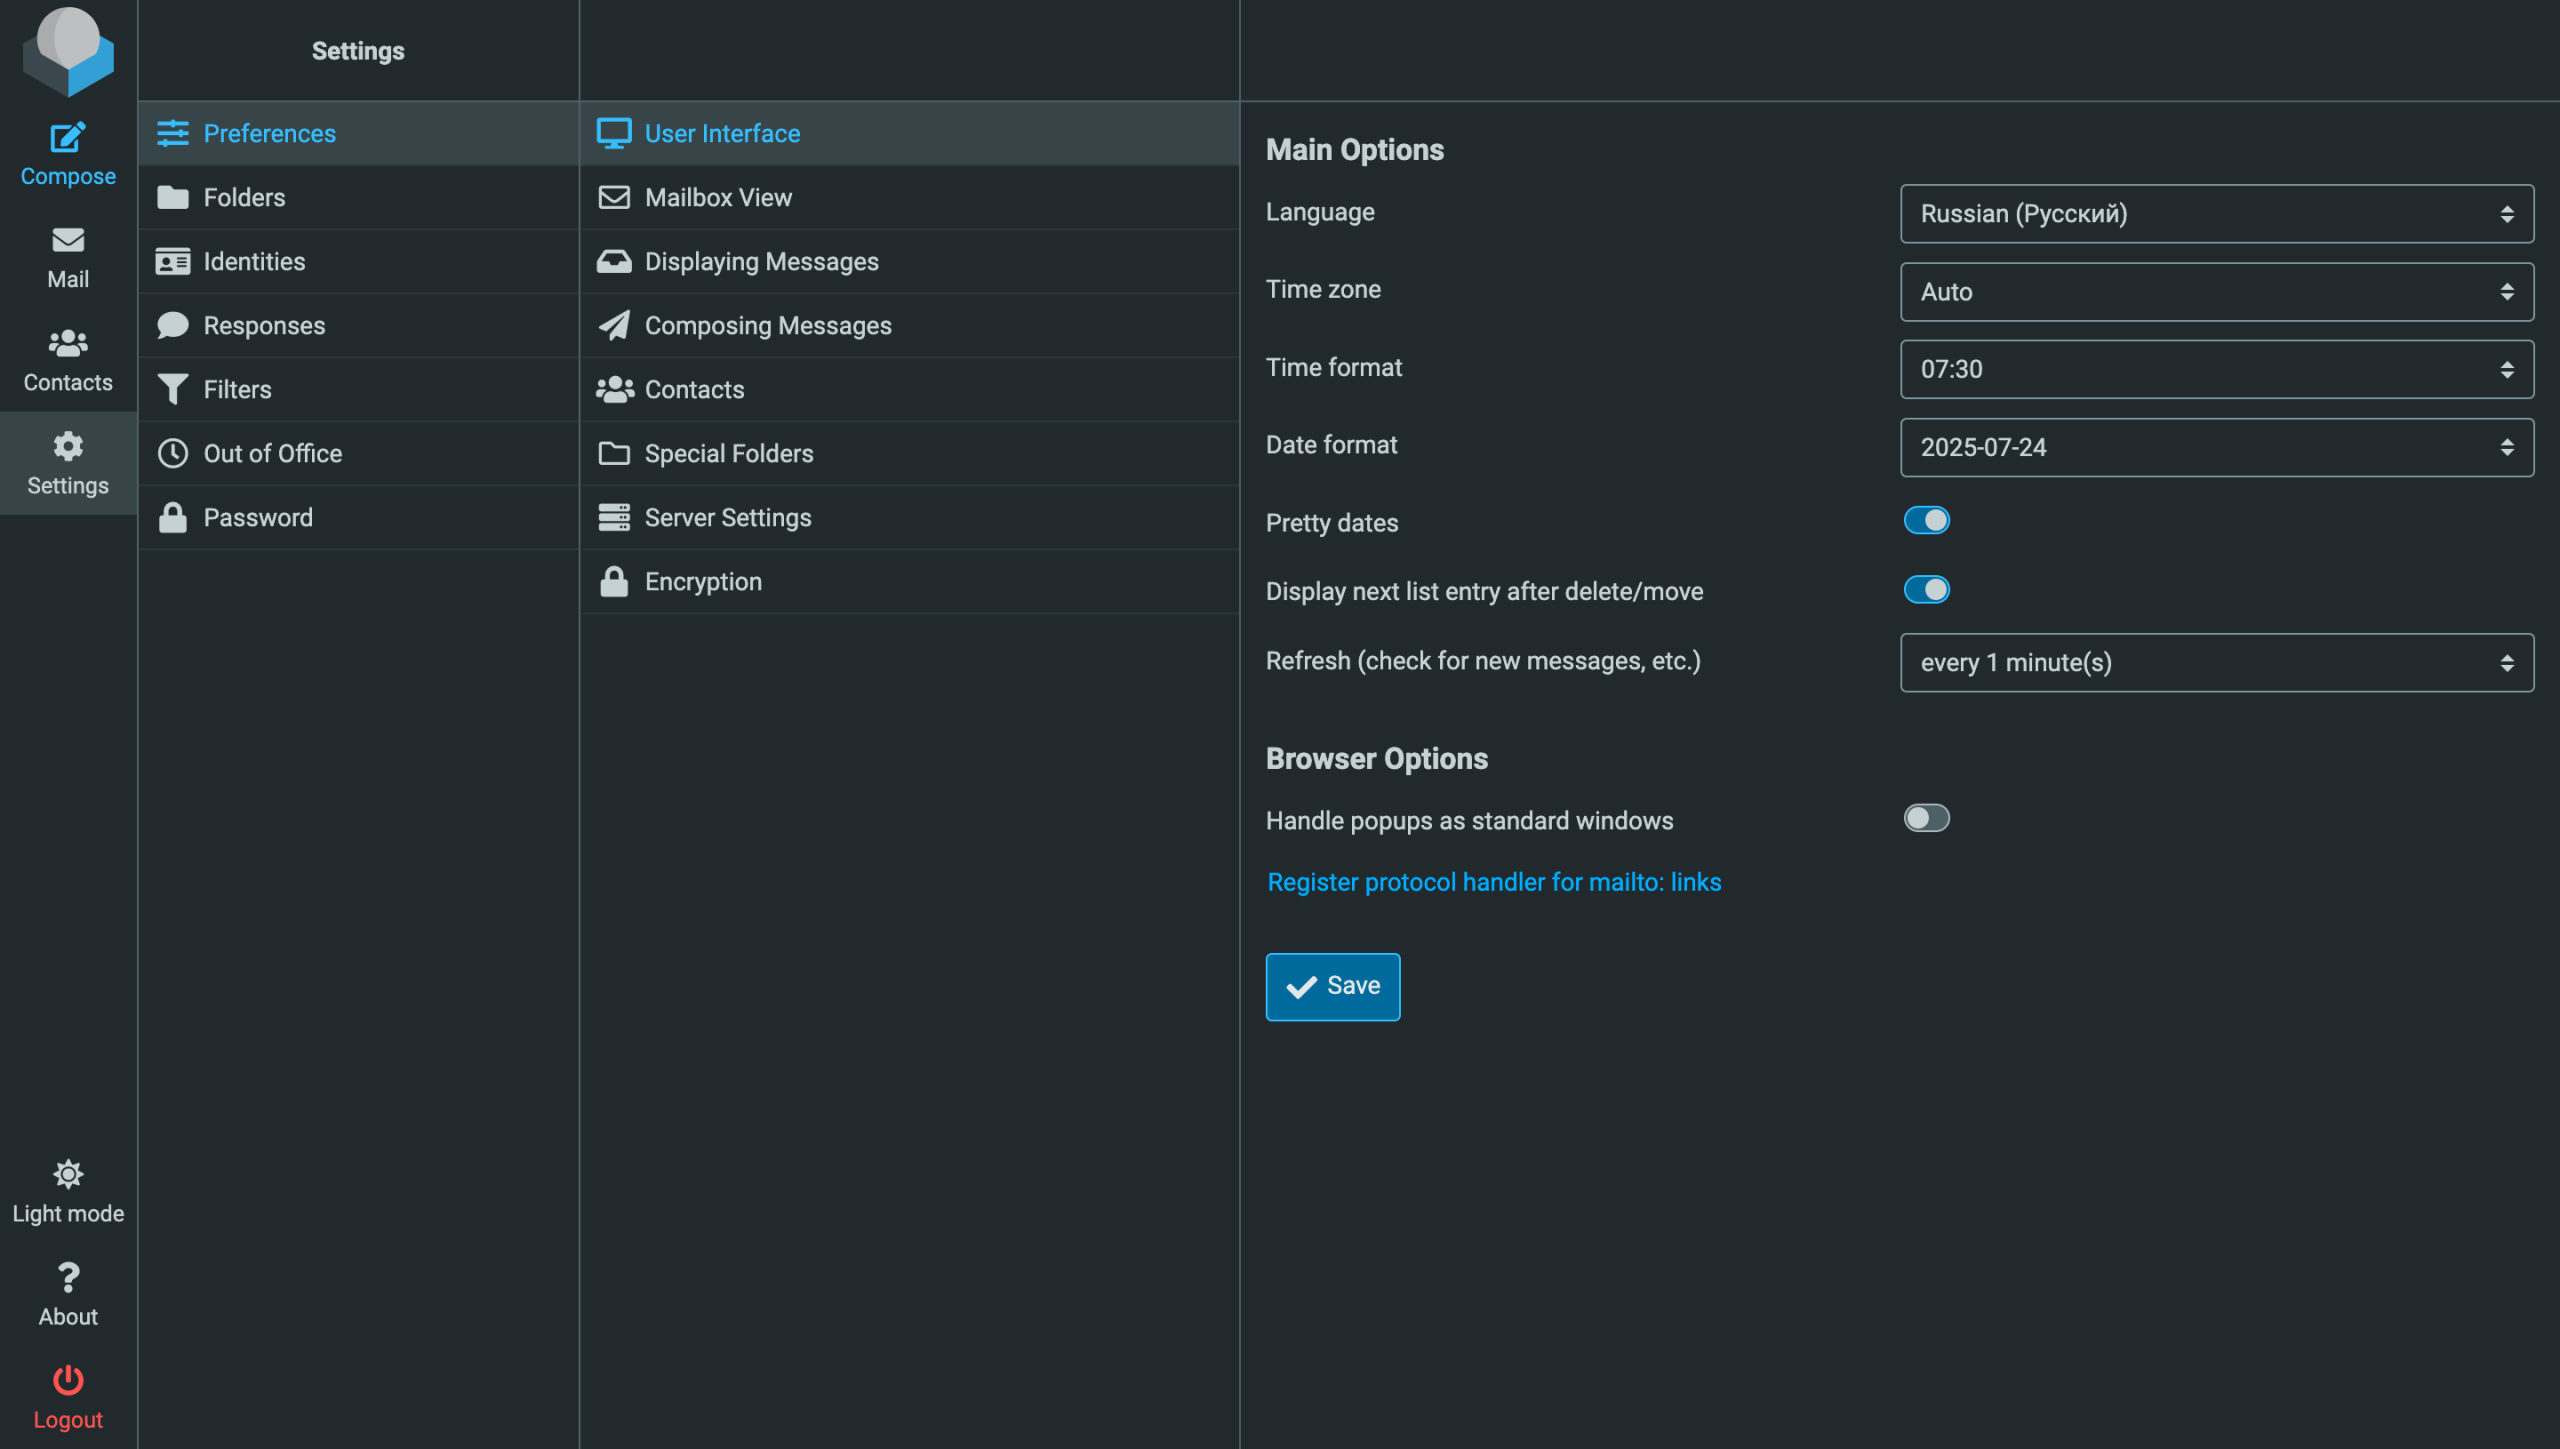Image resolution: width=2560 pixels, height=1449 pixels.
Task: Open Password settings label
Action: 258,517
